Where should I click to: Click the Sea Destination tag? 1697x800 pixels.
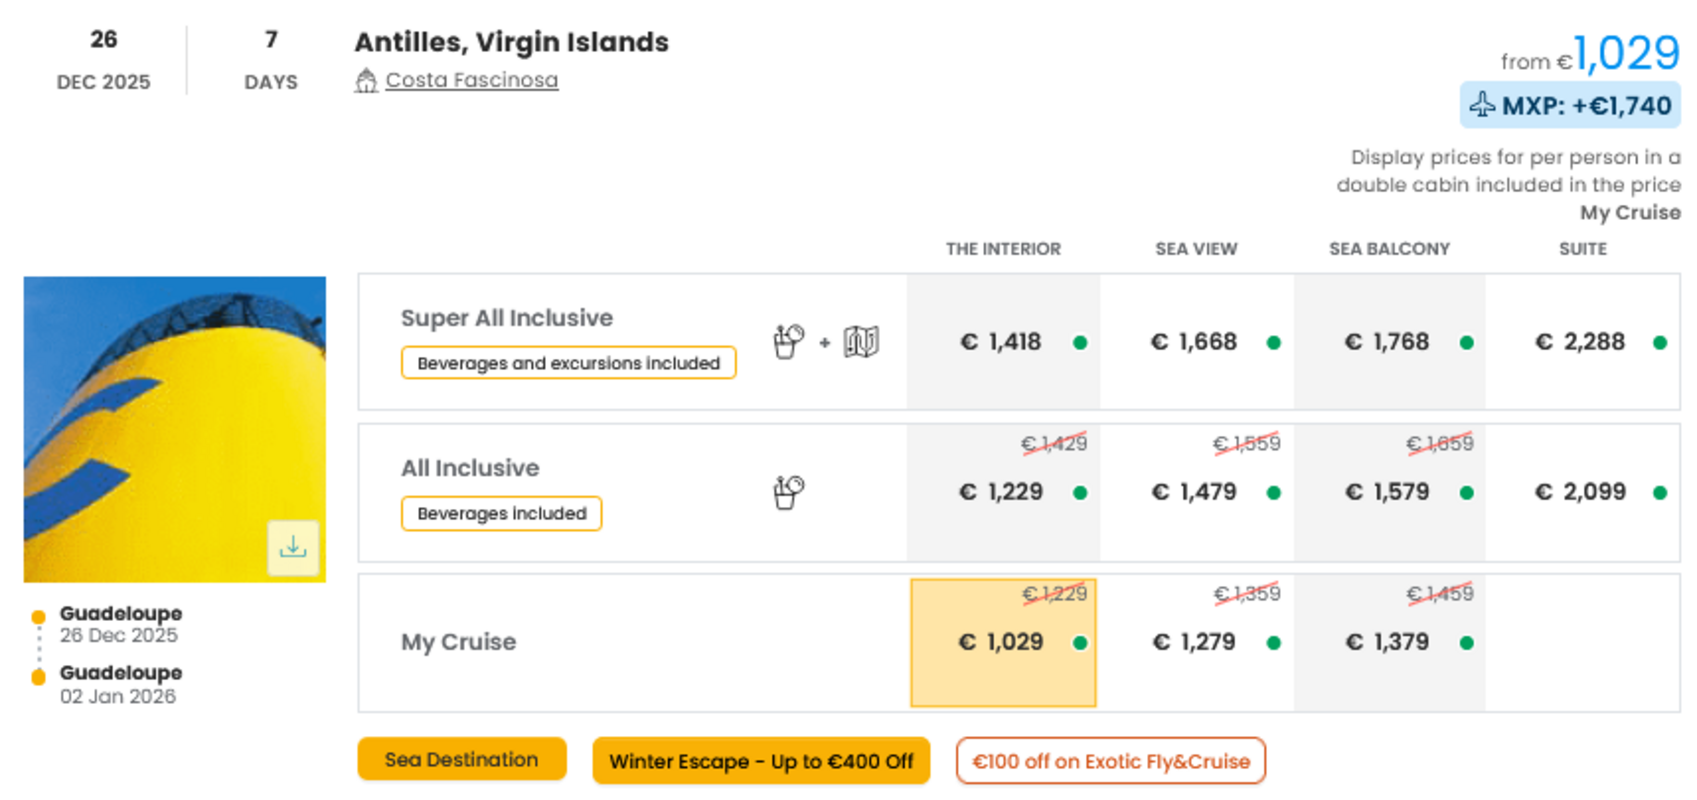click(462, 760)
